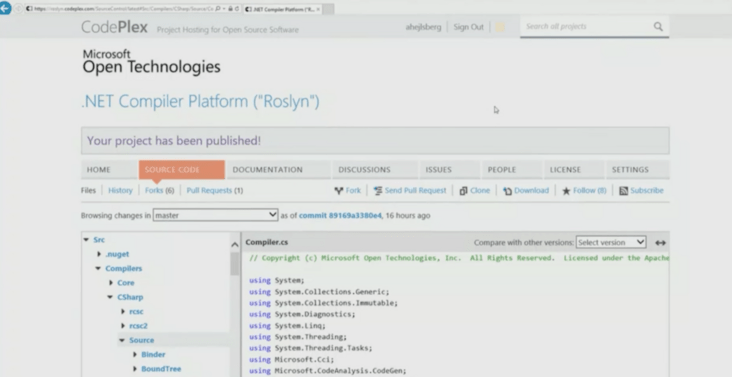Click the Download icon
Image resolution: width=732 pixels, height=377 pixels.
click(507, 190)
